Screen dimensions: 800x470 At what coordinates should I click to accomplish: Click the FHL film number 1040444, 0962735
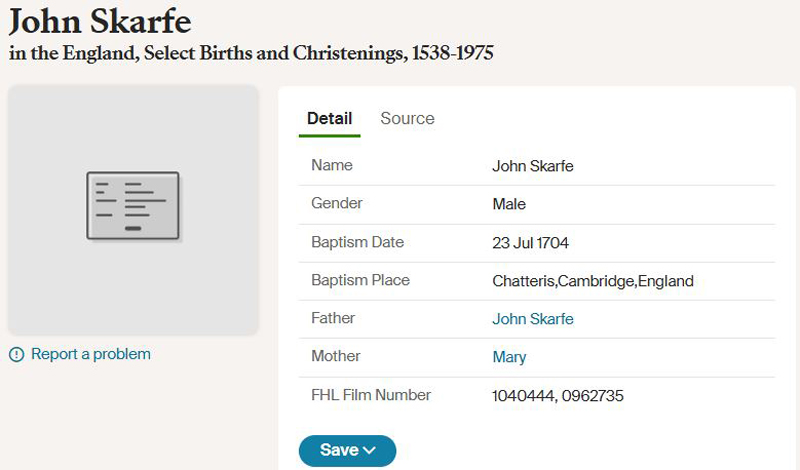558,395
